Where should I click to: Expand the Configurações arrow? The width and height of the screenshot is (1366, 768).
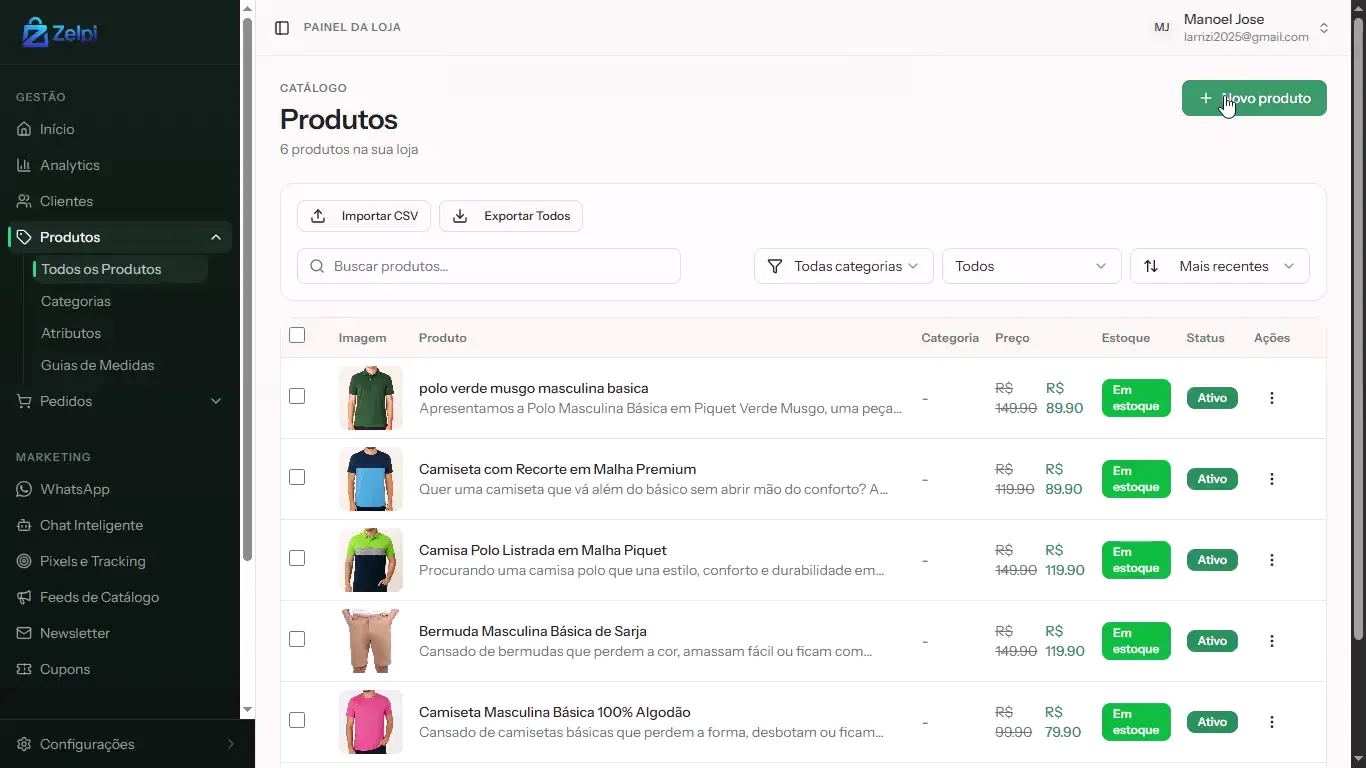point(231,744)
